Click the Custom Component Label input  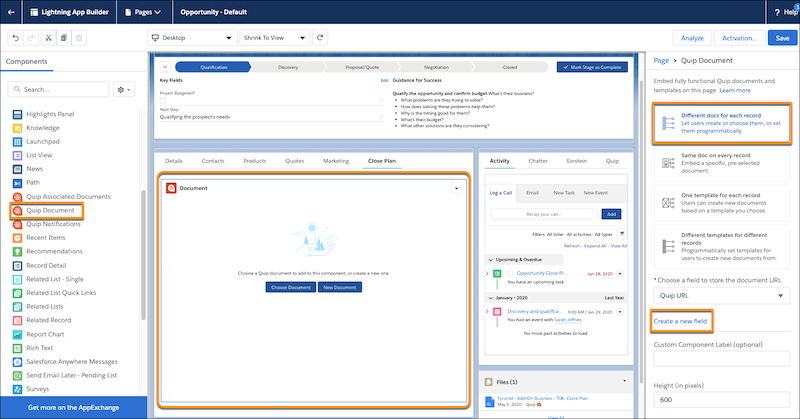coord(721,359)
